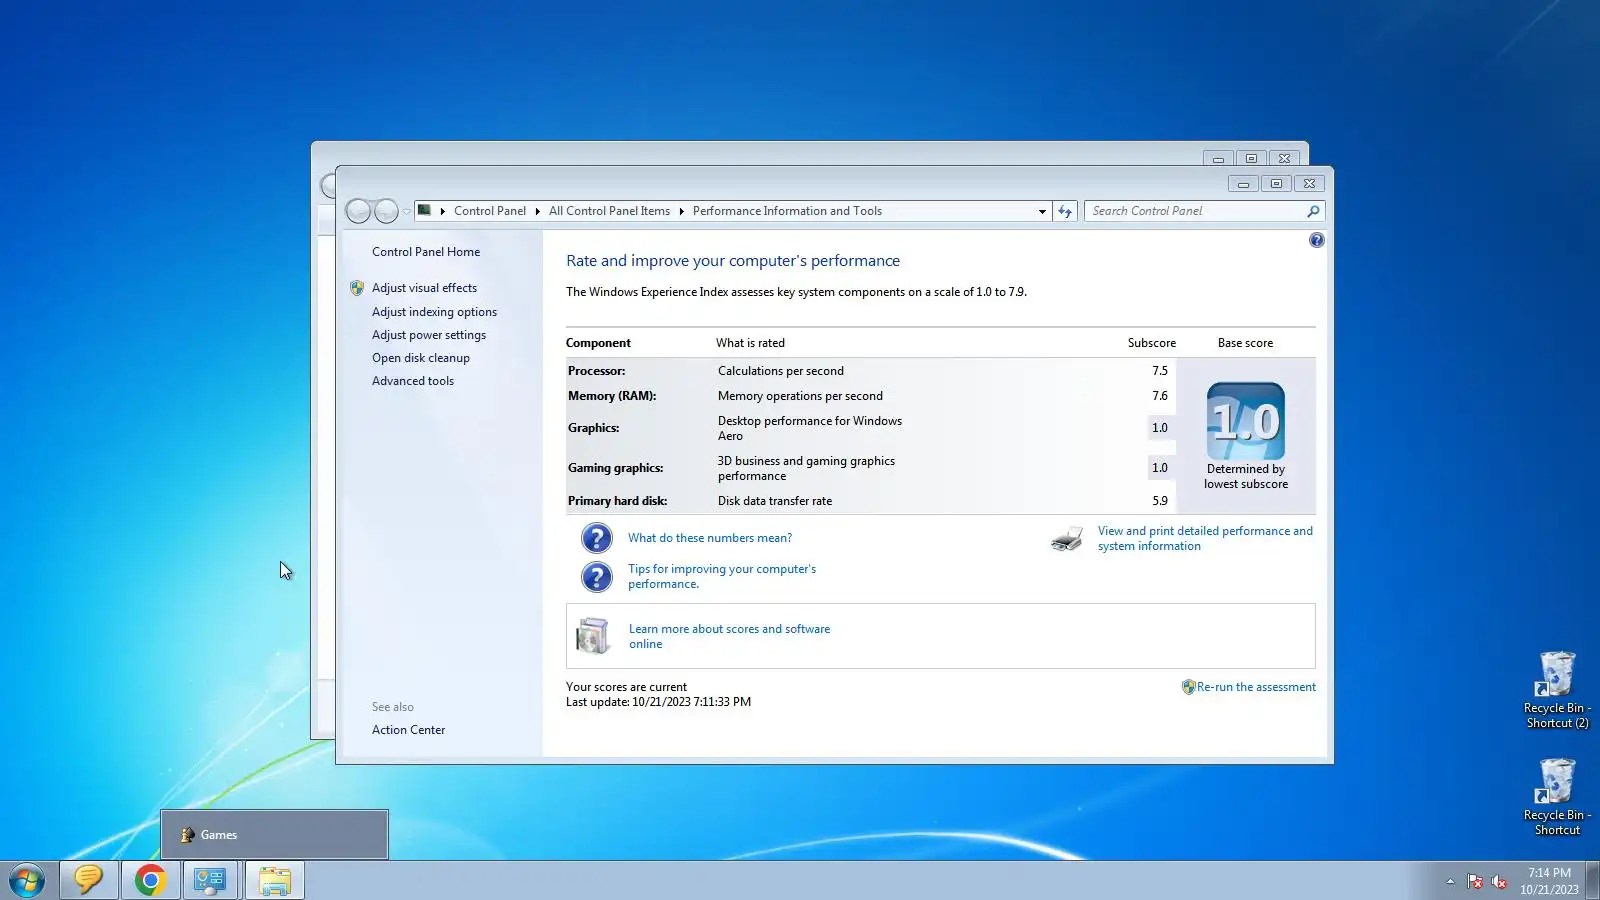Open the recent pages dropdown arrow
The image size is (1600, 900).
click(406, 211)
